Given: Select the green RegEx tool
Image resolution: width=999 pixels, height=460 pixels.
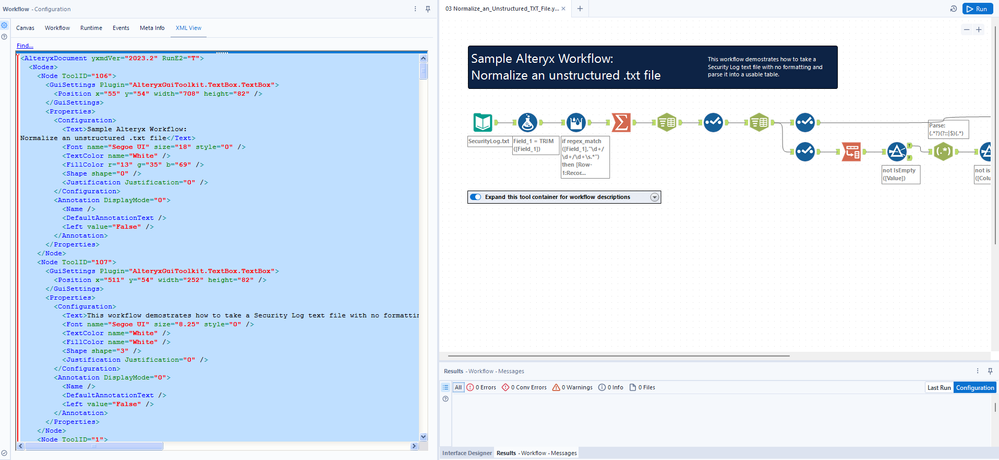Looking at the screenshot, I should click(x=943, y=152).
